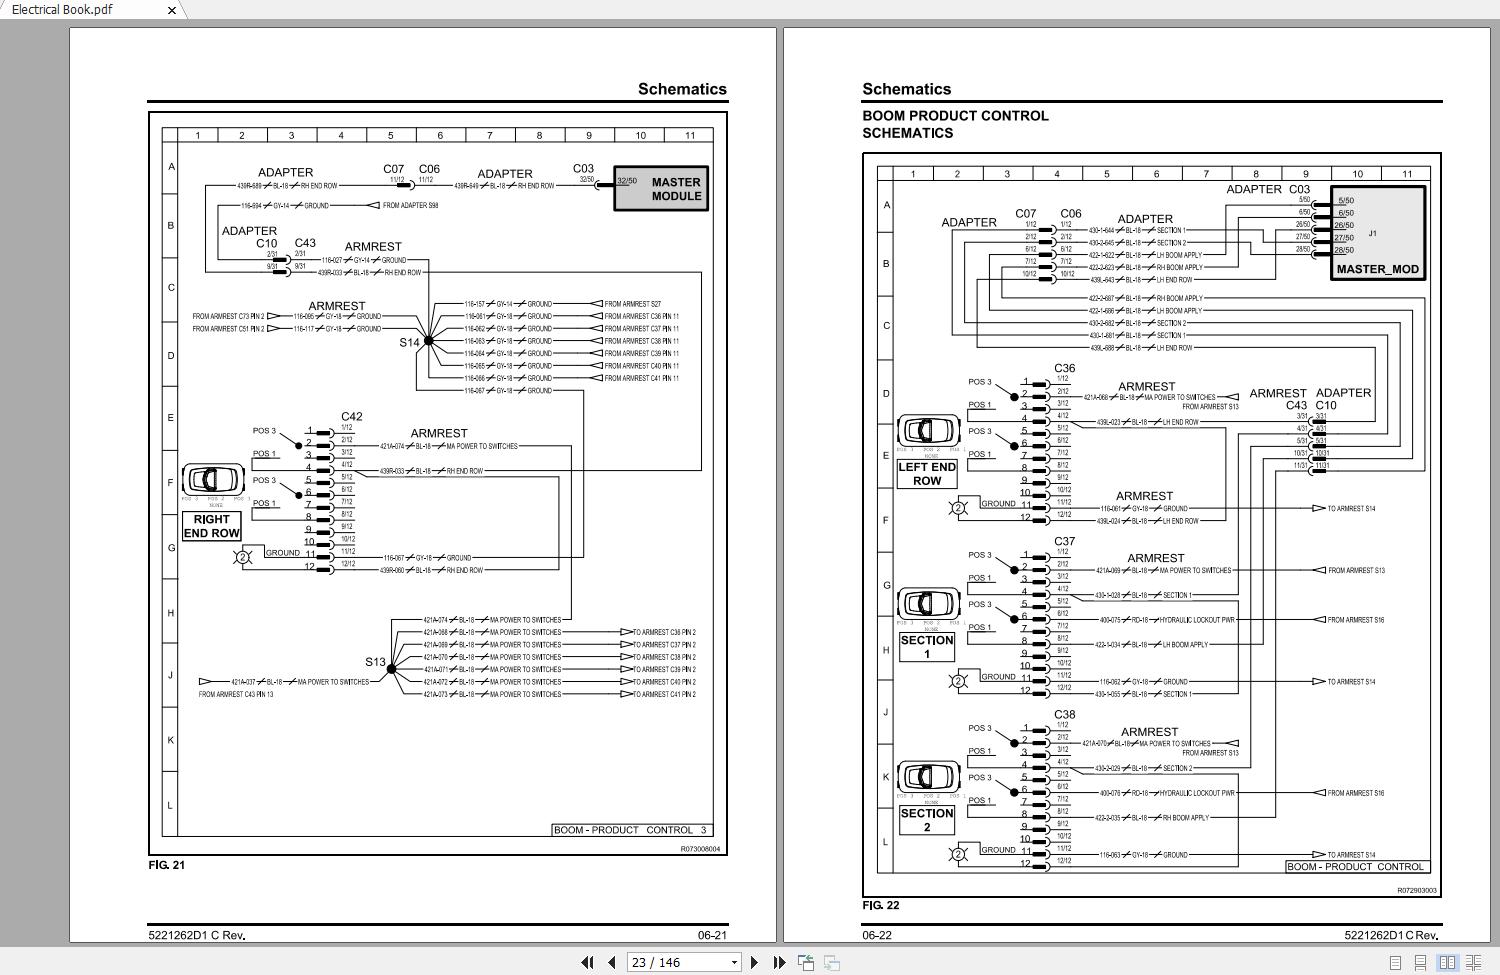Screen dimensions: 1500x975
Task: Jump to the last page
Action: click(x=779, y=962)
